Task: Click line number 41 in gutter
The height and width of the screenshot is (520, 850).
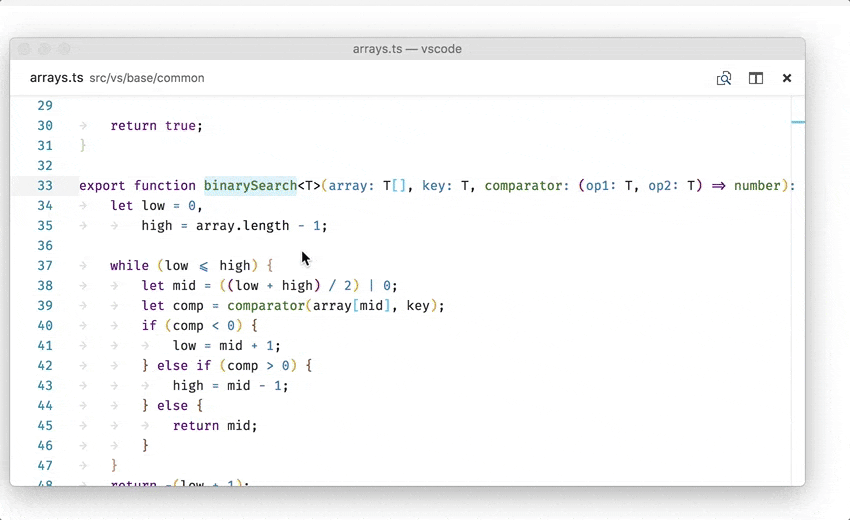Action: [x=45, y=345]
